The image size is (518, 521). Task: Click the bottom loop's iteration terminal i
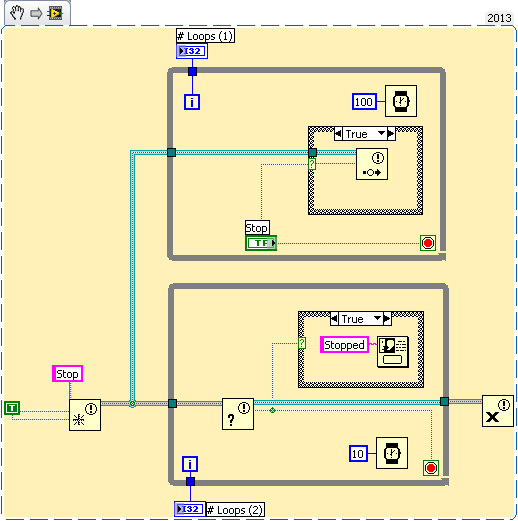coord(190,464)
